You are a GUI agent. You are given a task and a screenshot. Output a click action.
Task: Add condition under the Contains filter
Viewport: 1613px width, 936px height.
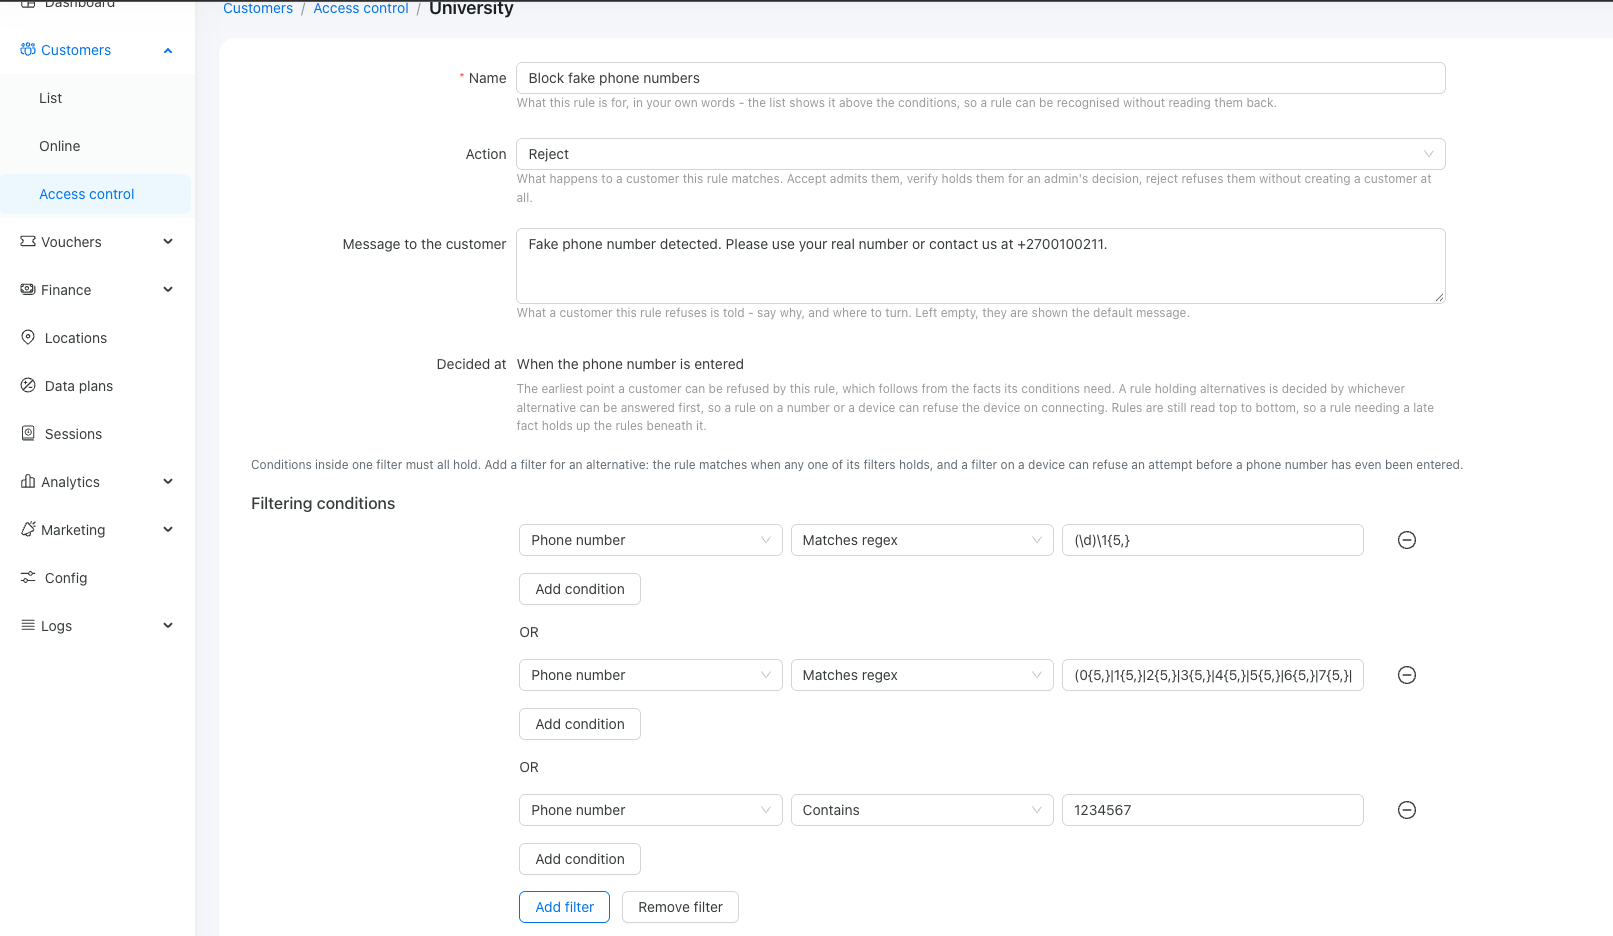580,859
